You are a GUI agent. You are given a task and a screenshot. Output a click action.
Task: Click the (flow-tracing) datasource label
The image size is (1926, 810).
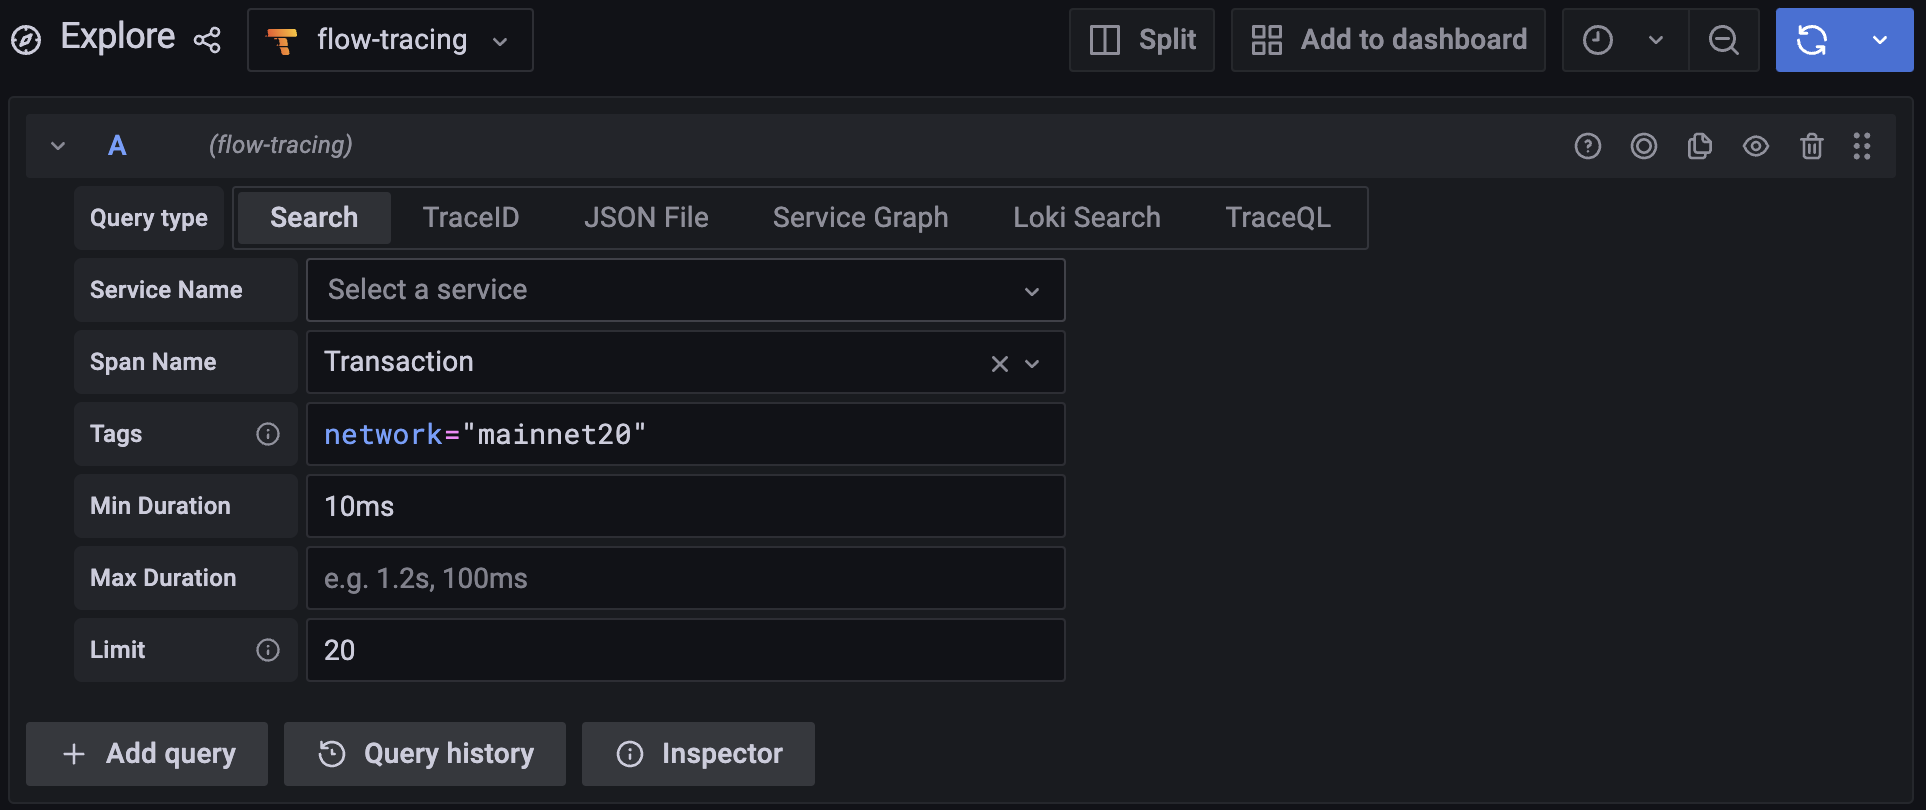point(281,146)
